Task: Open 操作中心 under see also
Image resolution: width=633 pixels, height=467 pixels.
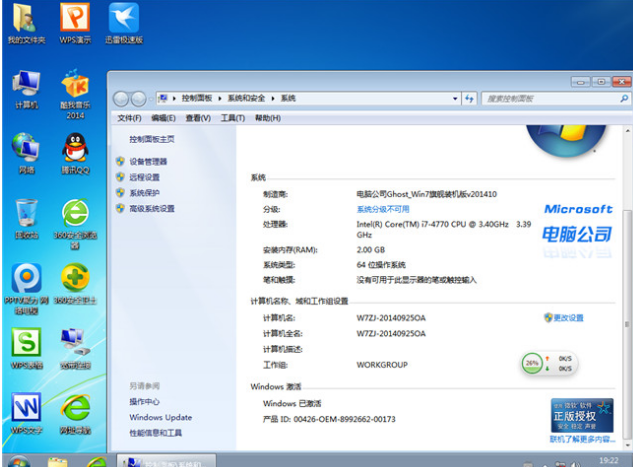Action: pyautogui.click(x=144, y=402)
